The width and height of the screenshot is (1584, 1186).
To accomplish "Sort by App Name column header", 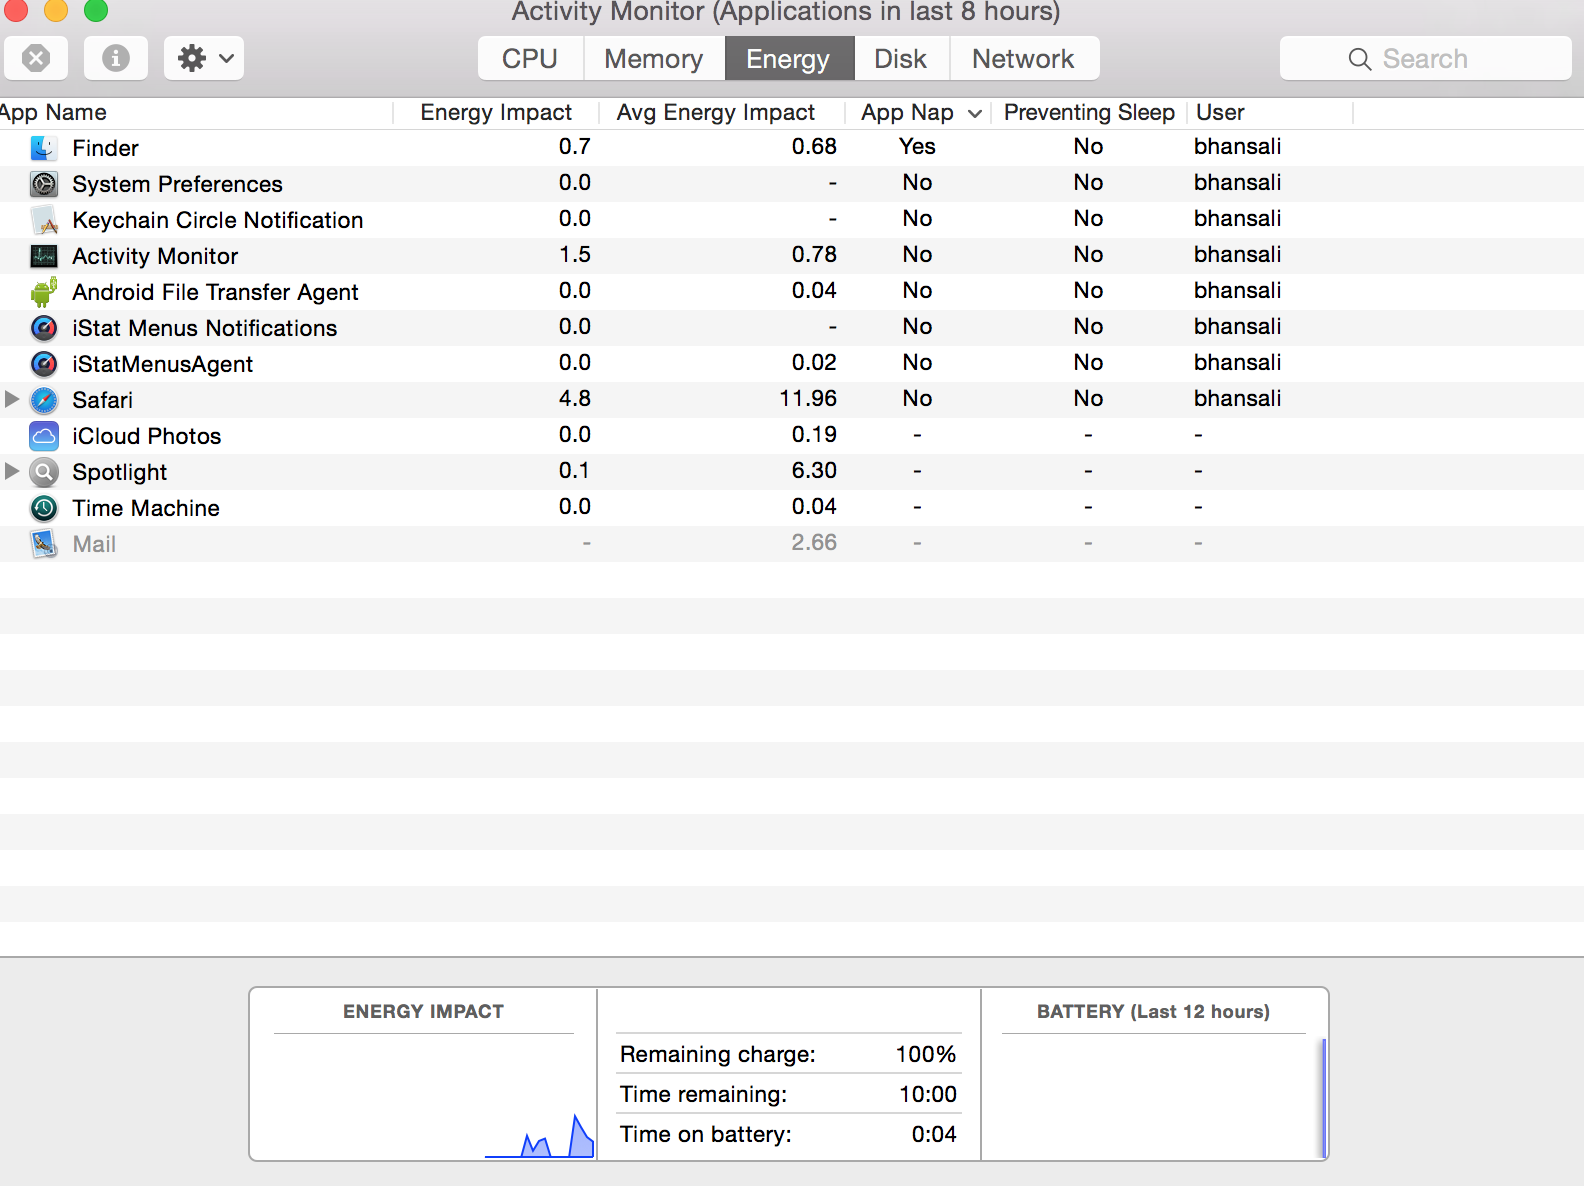I will click(195, 112).
